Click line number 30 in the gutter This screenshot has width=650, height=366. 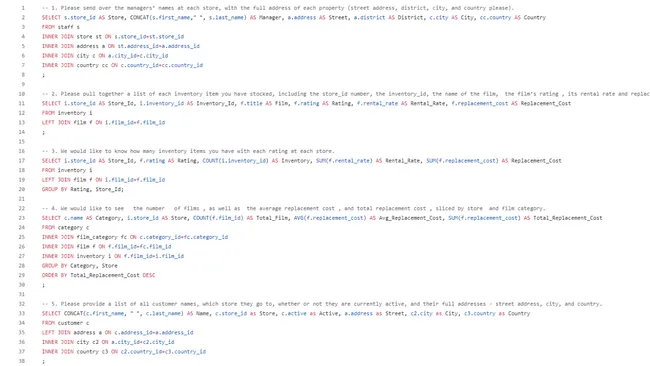point(22,284)
